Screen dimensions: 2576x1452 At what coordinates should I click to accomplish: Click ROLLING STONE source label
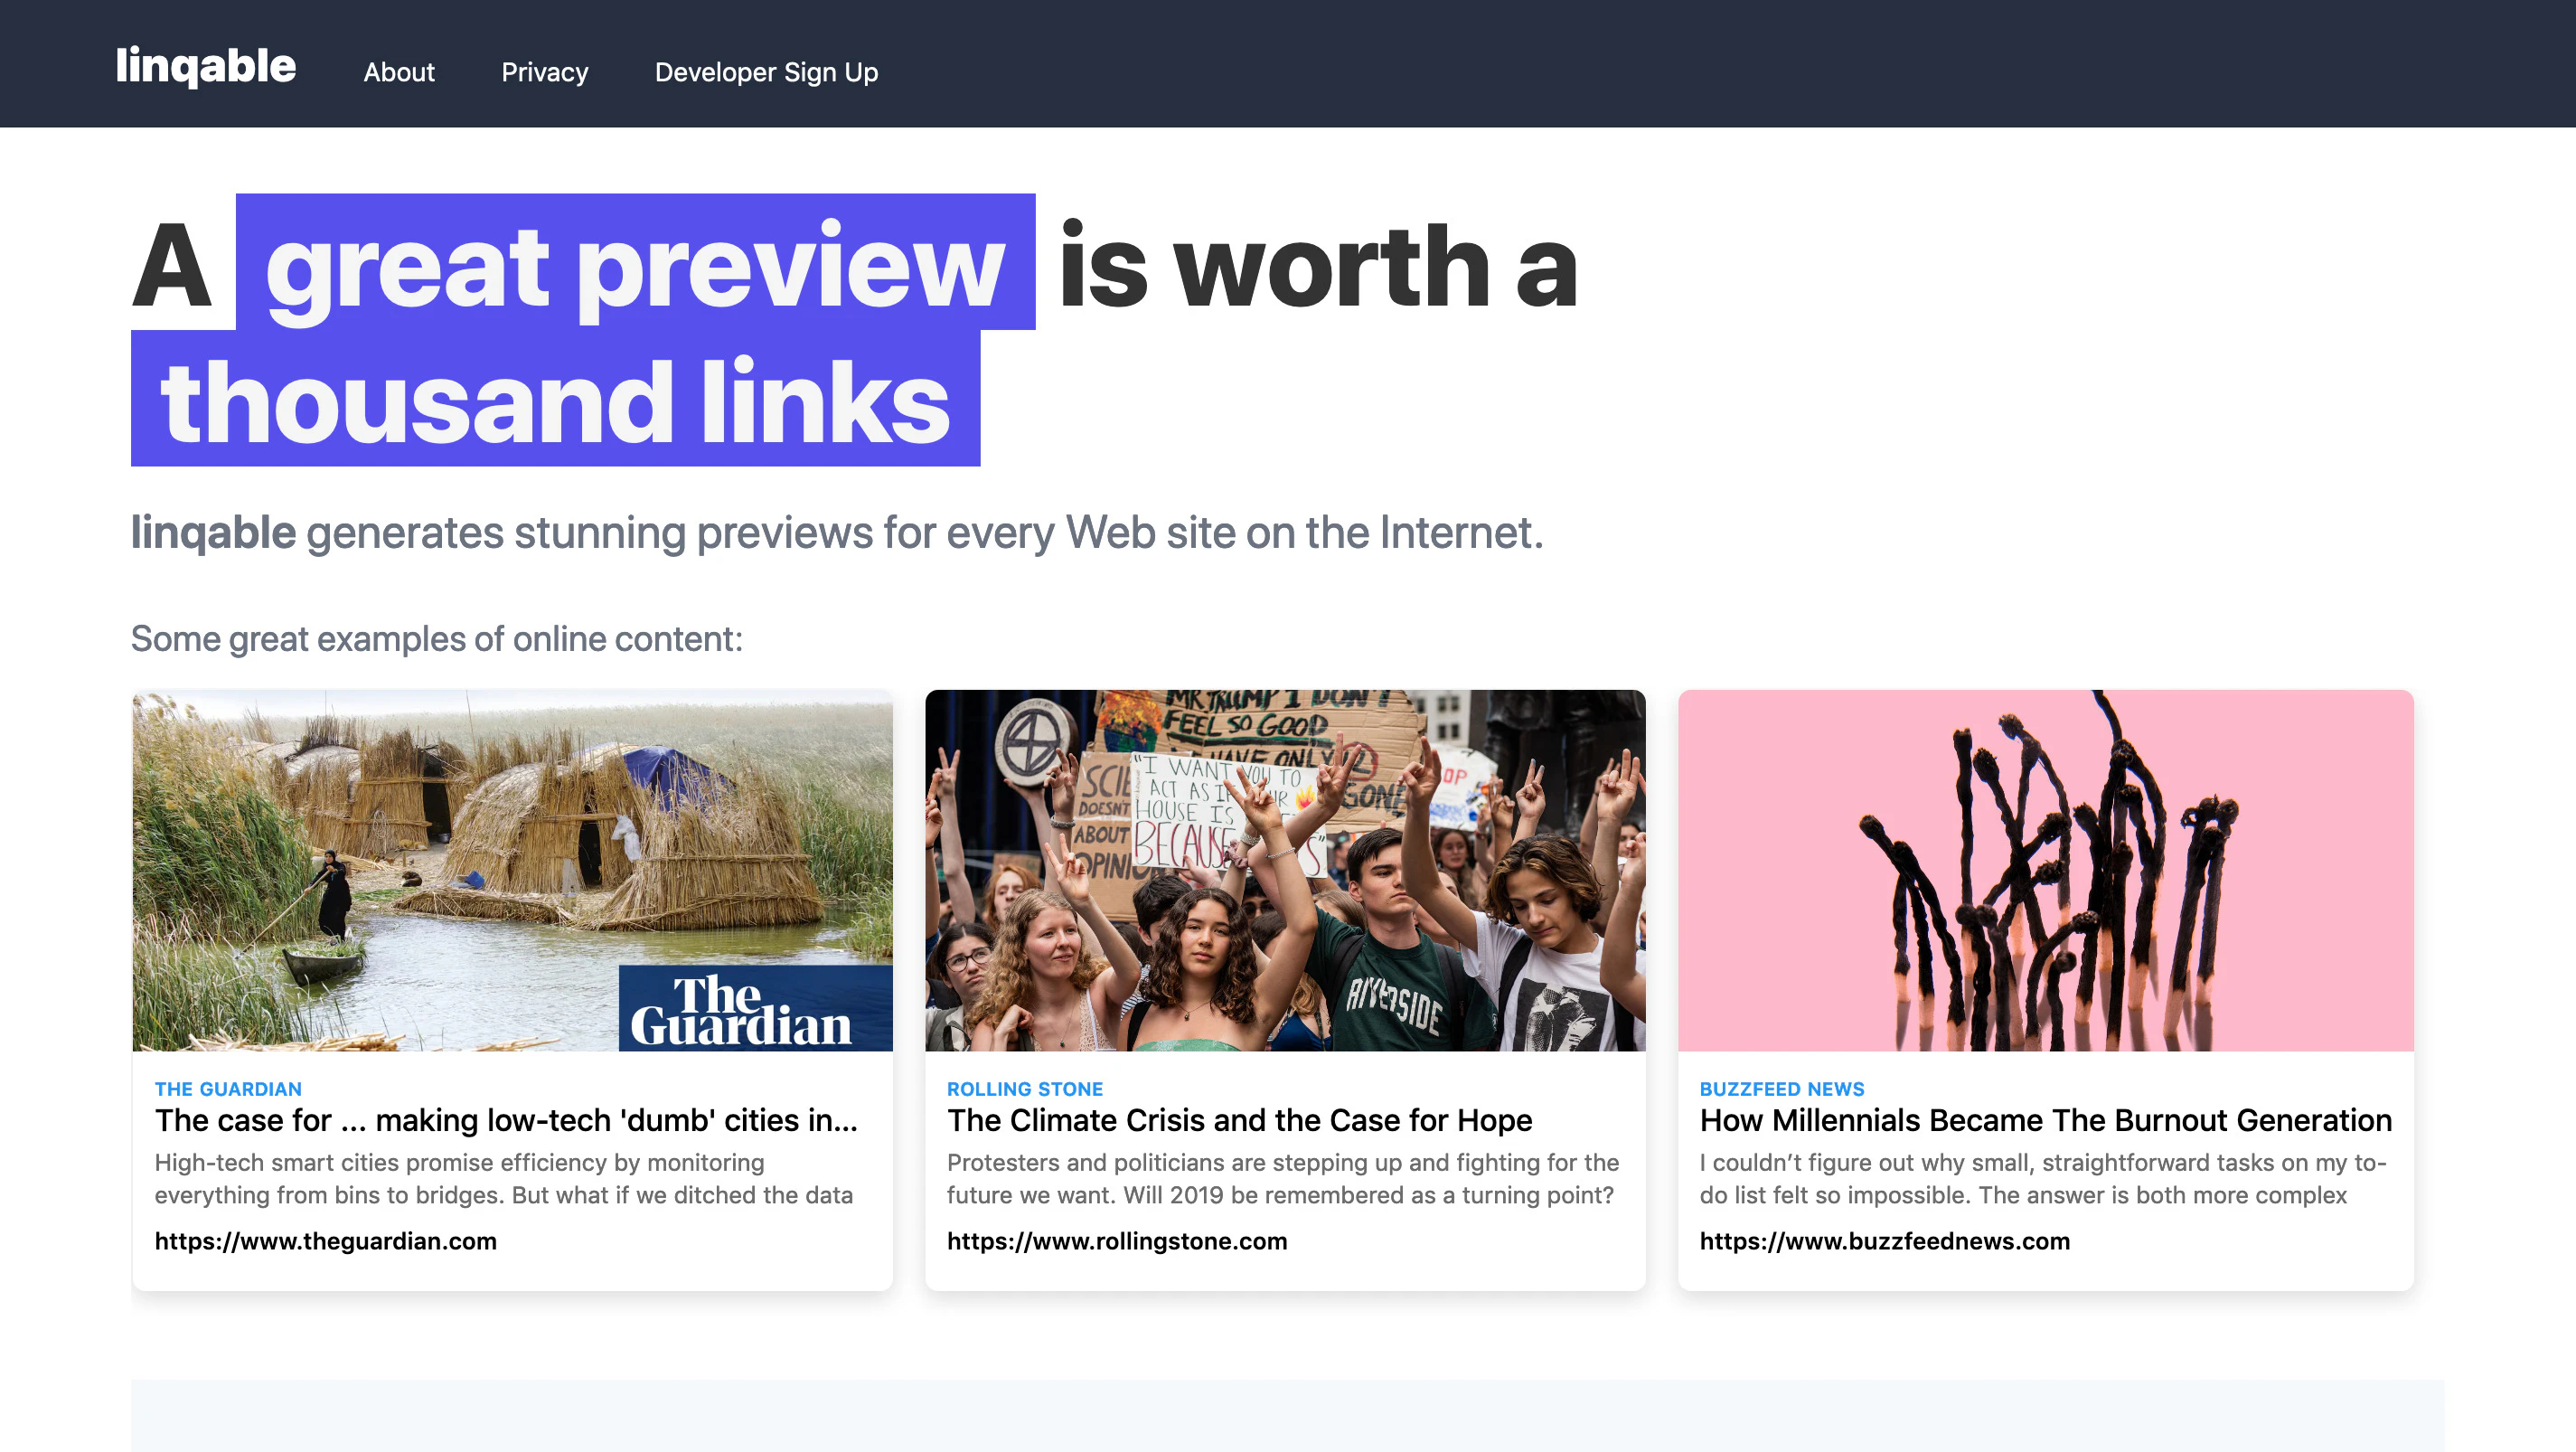pyautogui.click(x=1024, y=1089)
